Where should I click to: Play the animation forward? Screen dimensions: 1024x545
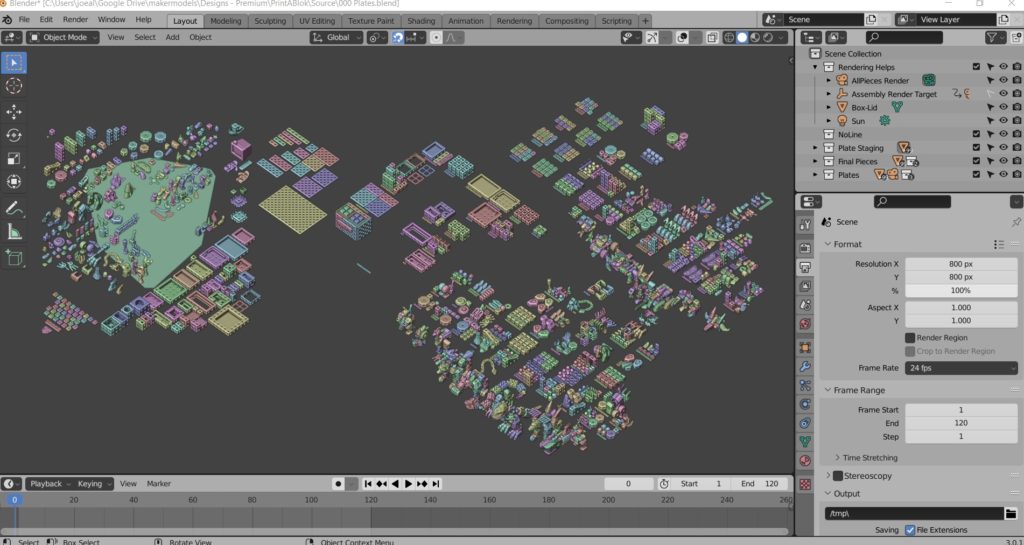408,484
